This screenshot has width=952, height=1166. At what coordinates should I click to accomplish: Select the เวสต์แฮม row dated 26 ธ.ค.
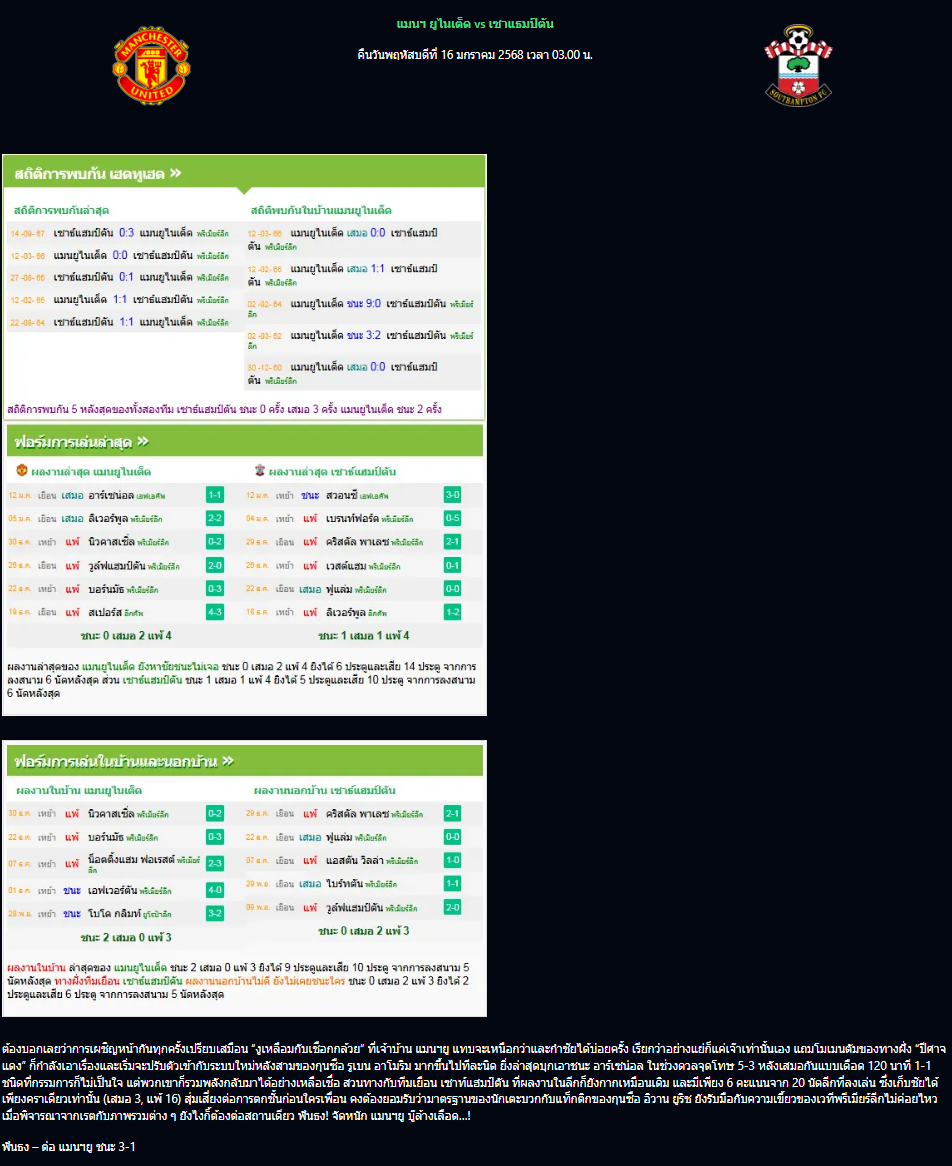363,566
